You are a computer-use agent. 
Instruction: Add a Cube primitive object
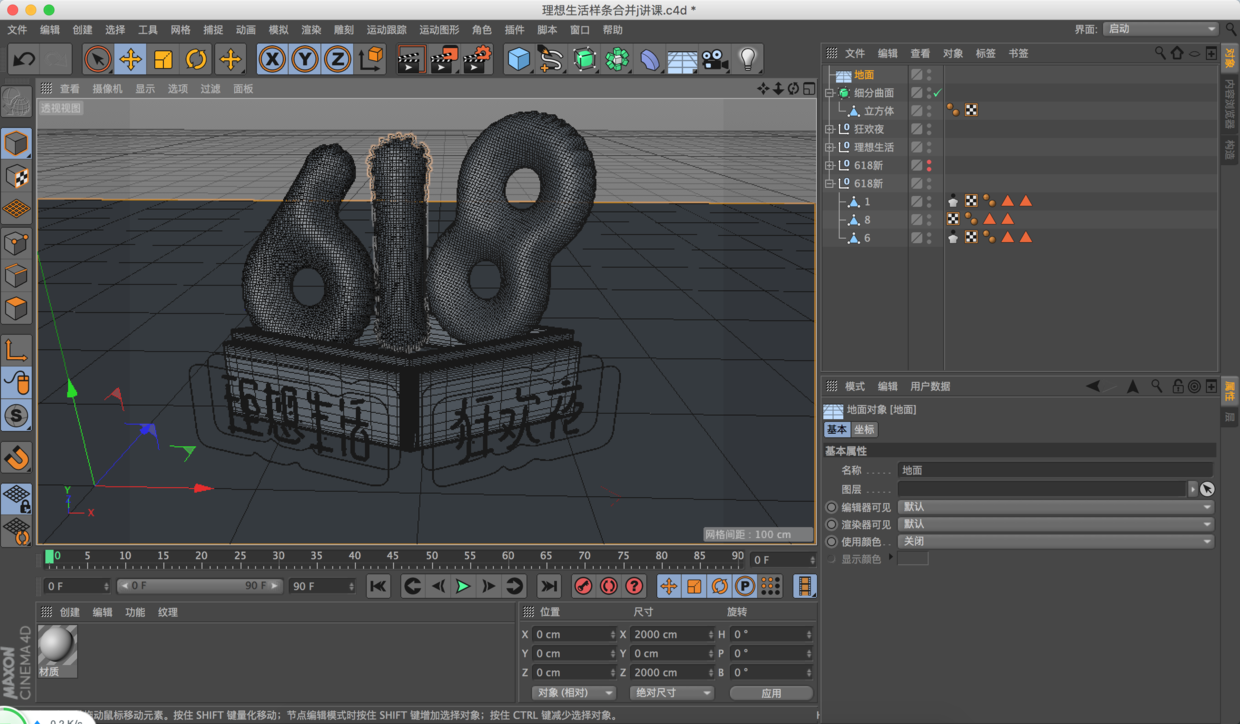pyautogui.click(x=518, y=59)
